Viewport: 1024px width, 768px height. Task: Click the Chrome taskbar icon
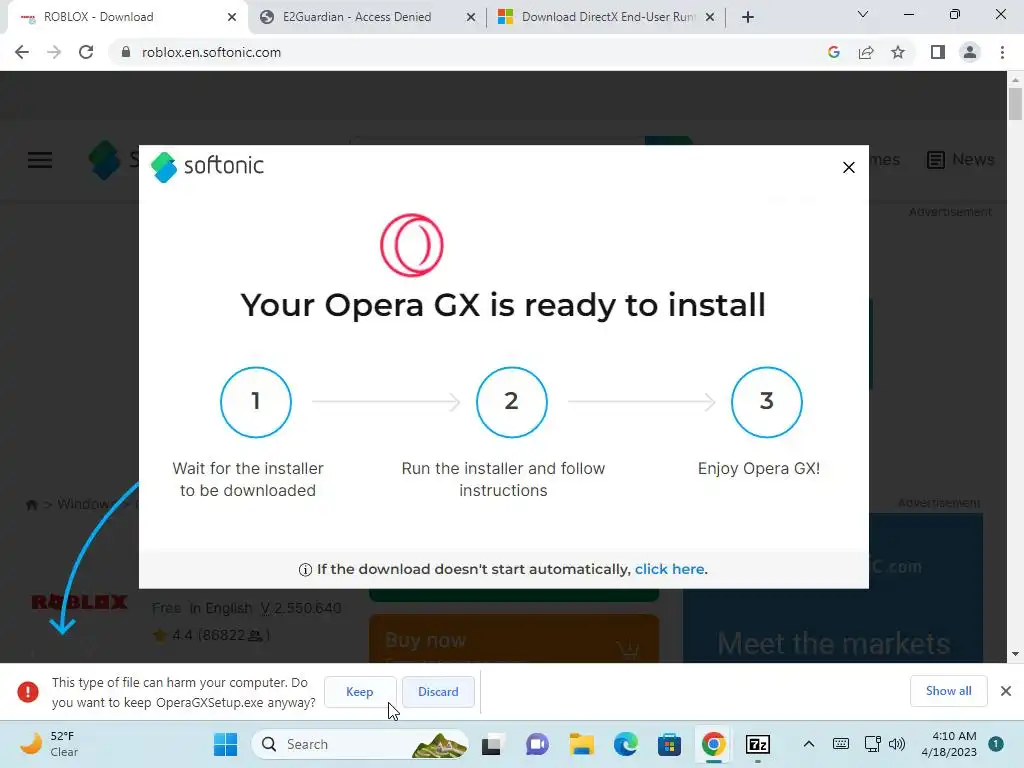(x=714, y=744)
